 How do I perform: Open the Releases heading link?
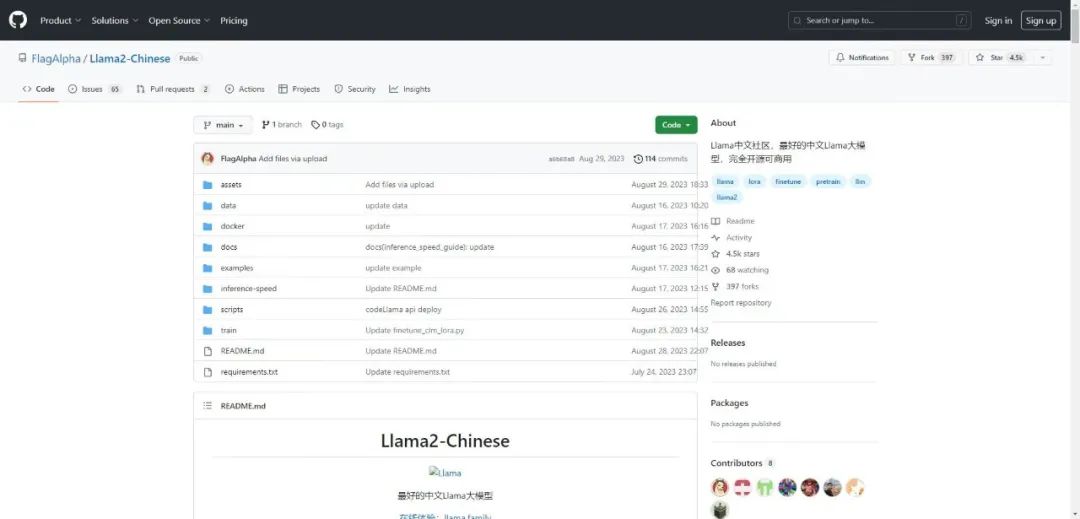click(728, 343)
